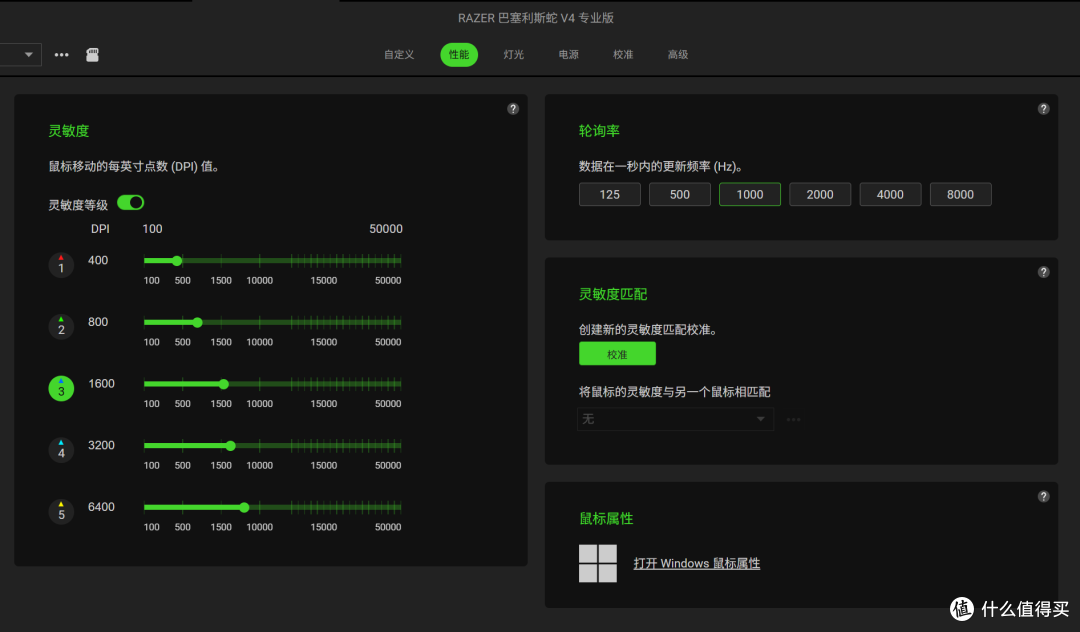
Task: Click the 3200 DPI value field
Action: click(101, 445)
